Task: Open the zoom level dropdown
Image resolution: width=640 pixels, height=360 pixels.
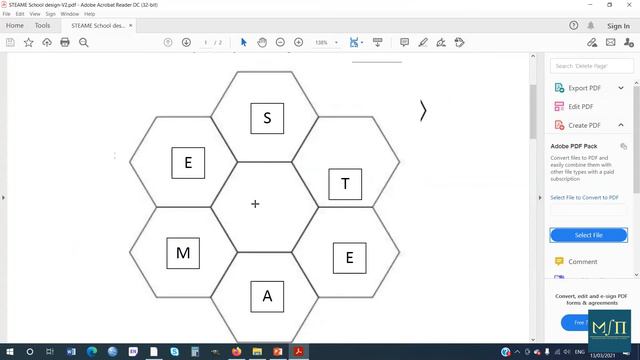Action: coord(336,42)
